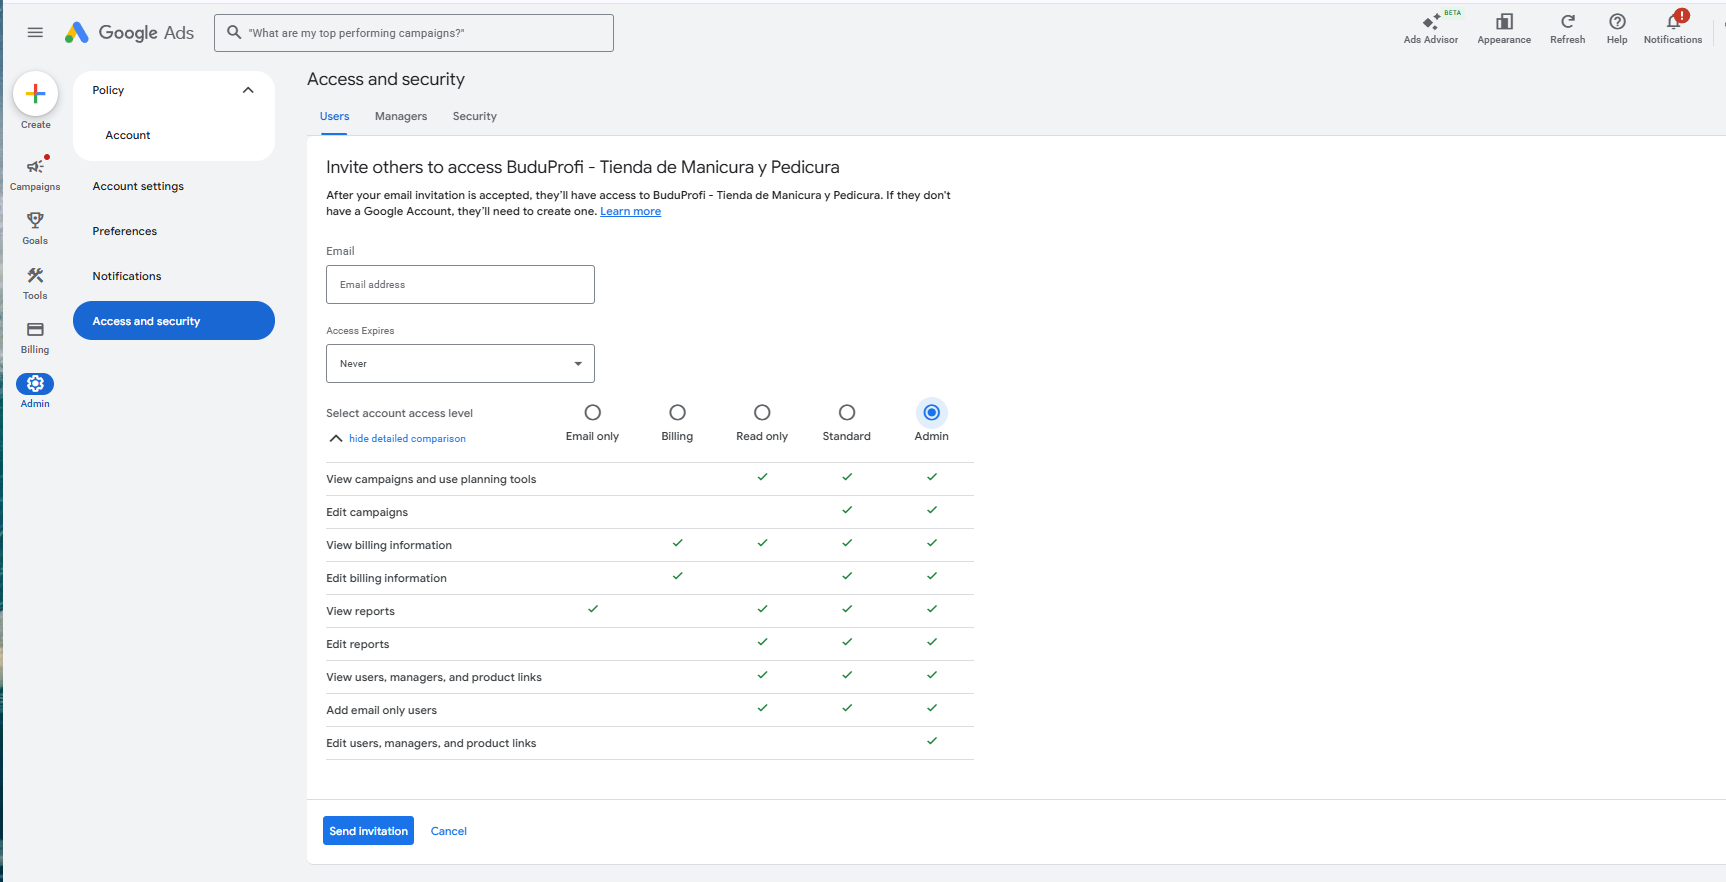Click the Create plus button
The height and width of the screenshot is (882, 1726).
click(35, 94)
